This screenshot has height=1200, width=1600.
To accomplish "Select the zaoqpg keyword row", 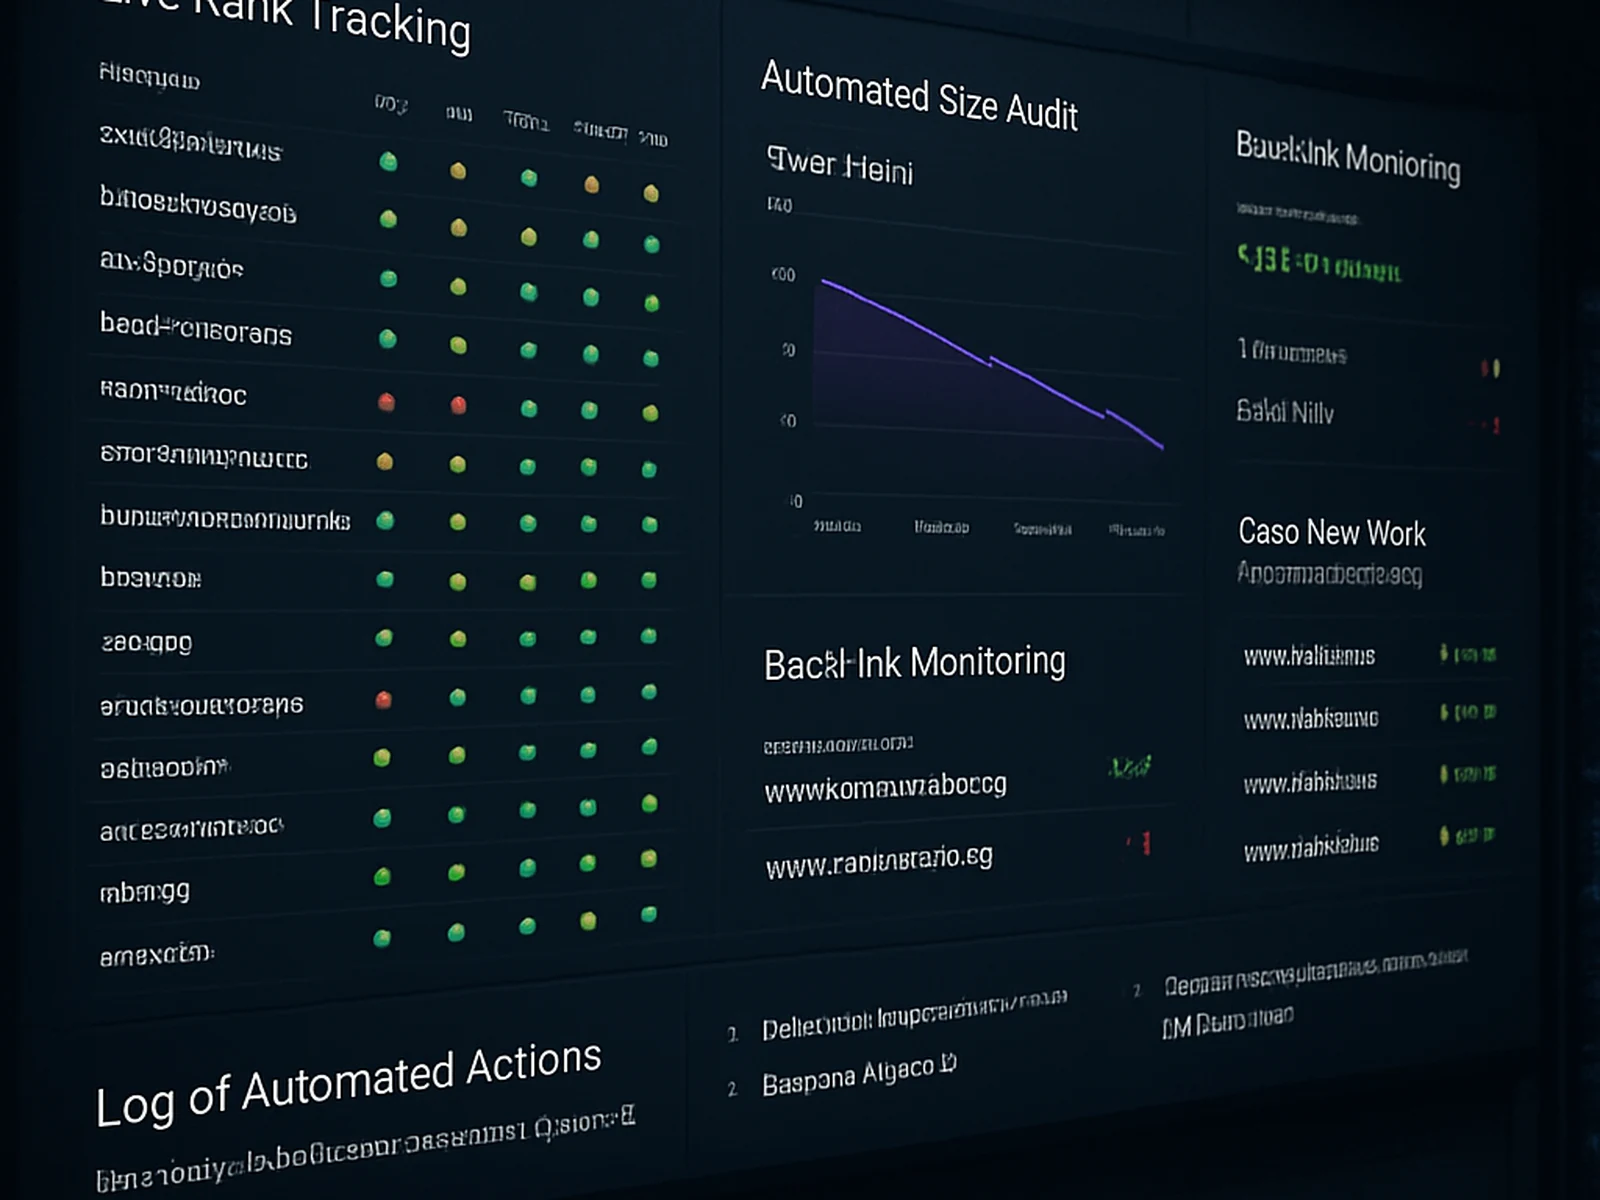I will (146, 642).
